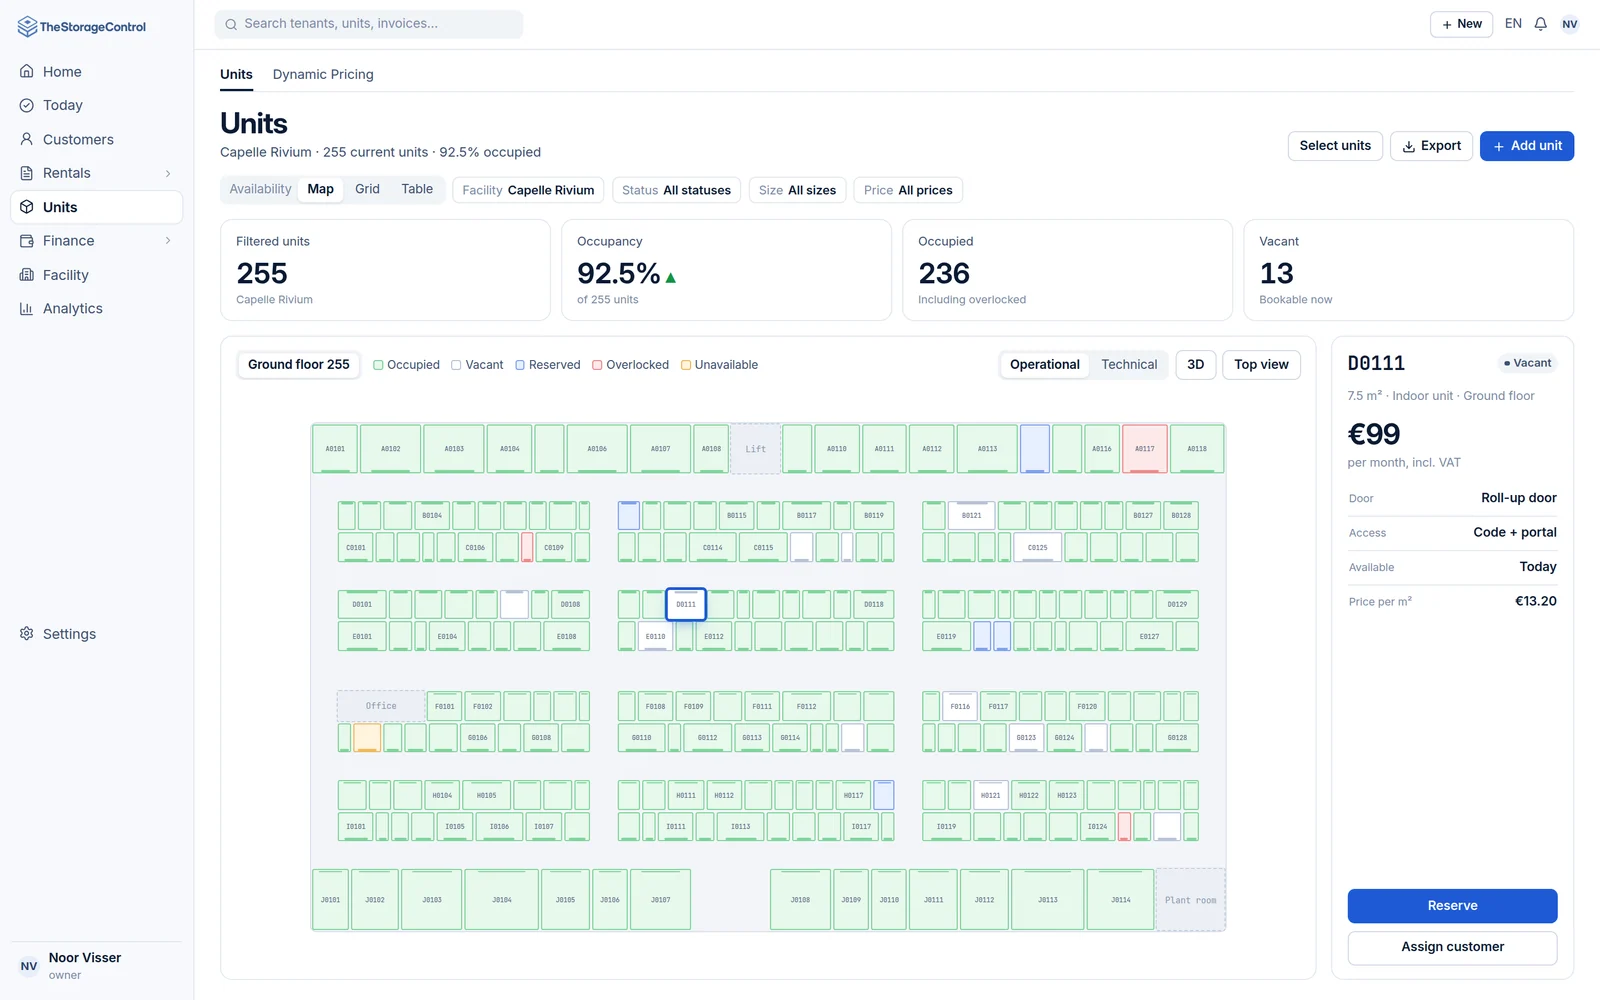The height and width of the screenshot is (1000, 1600).
Task: Expand the Rentals submenu chevron
Action: [168, 173]
